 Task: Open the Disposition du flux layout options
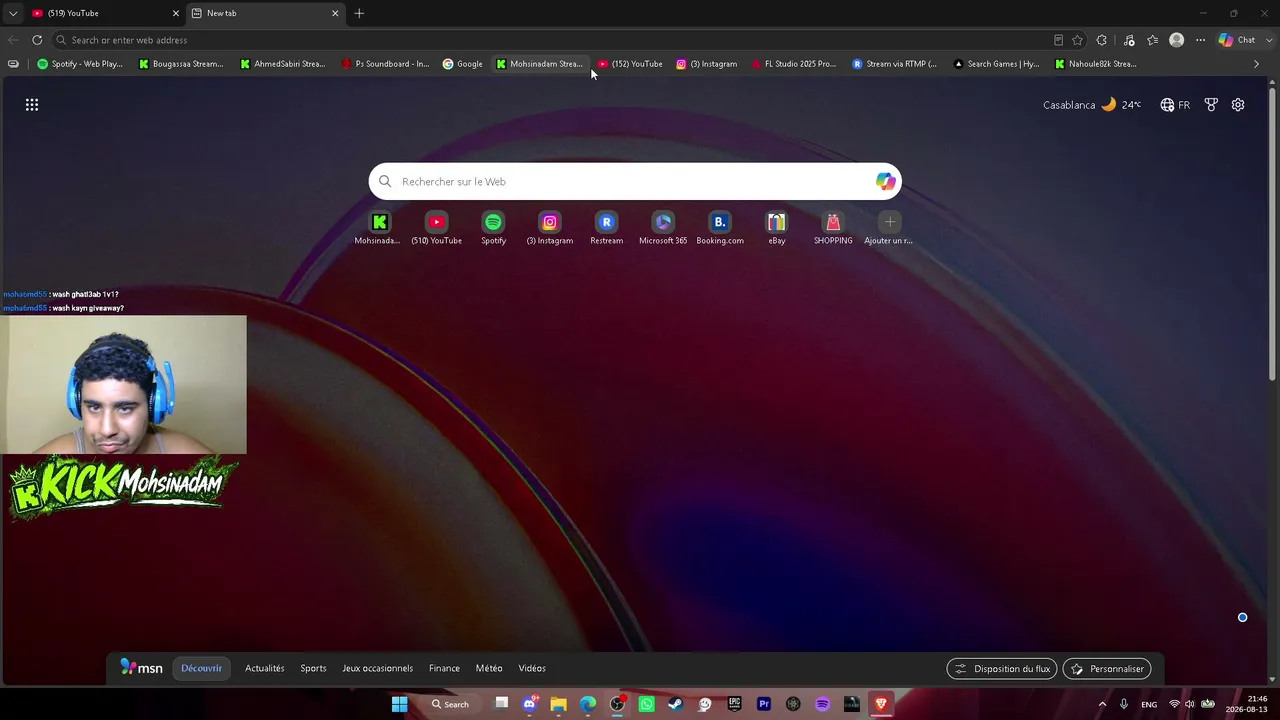click(x=1002, y=668)
